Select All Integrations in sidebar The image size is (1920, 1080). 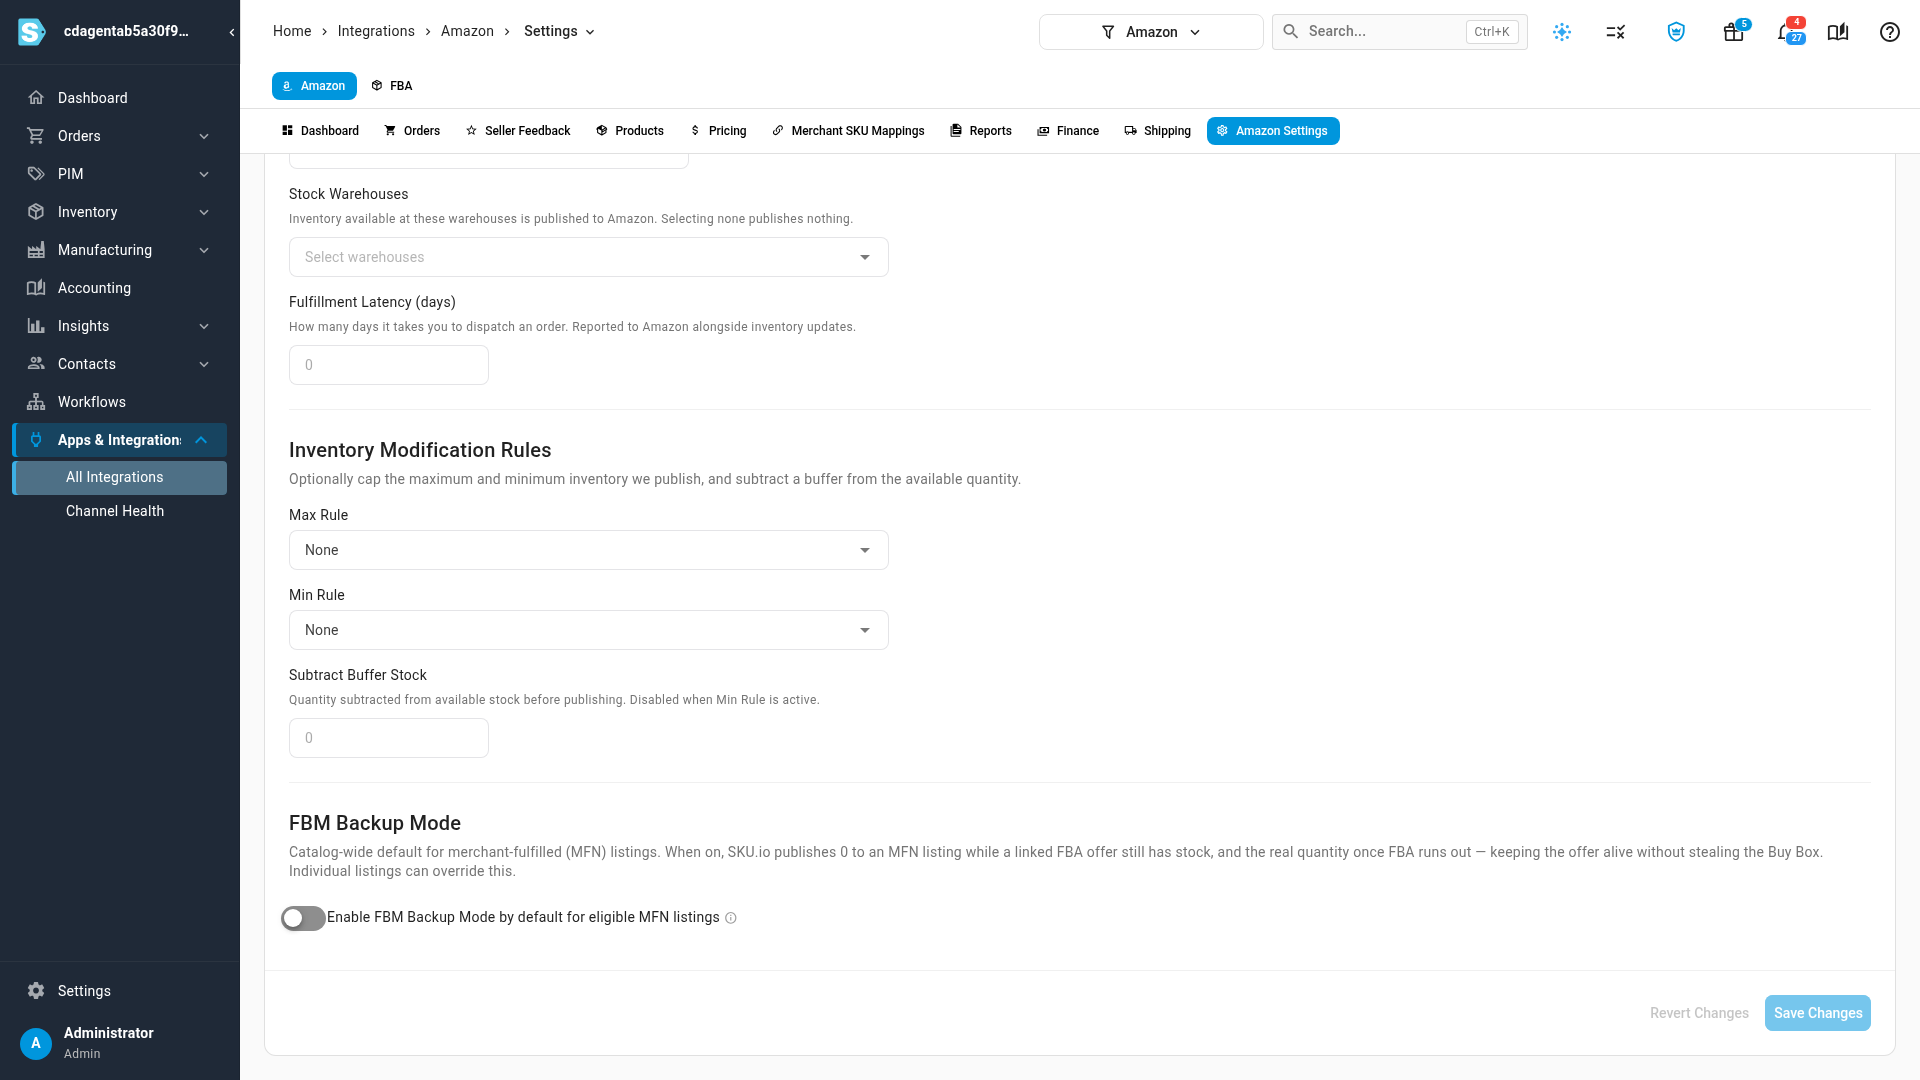click(x=120, y=478)
